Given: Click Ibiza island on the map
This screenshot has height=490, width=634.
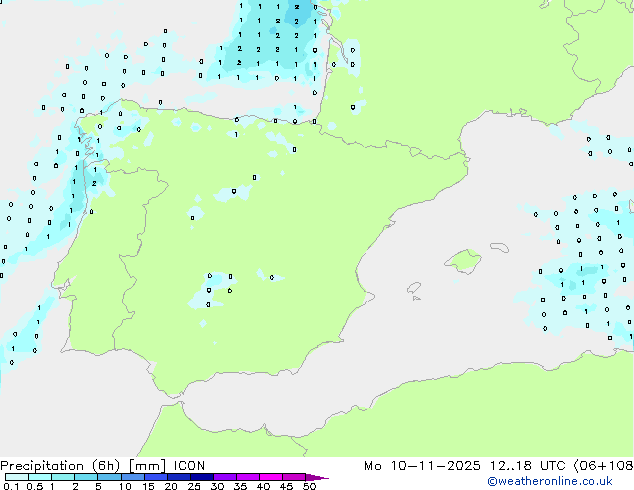Looking at the screenshot, I should point(414,288).
